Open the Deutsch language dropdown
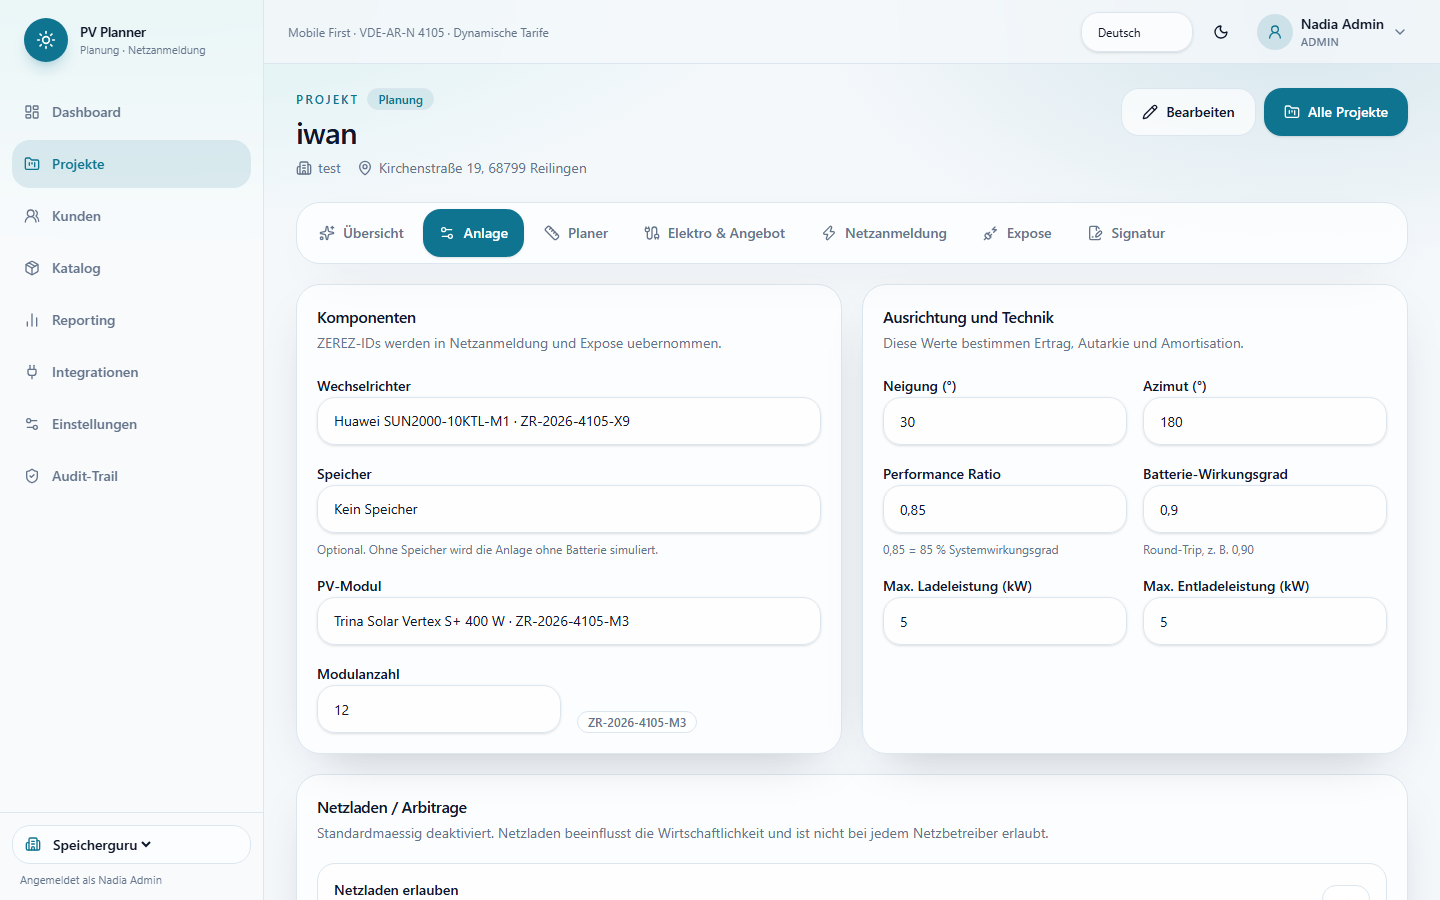 [1137, 32]
